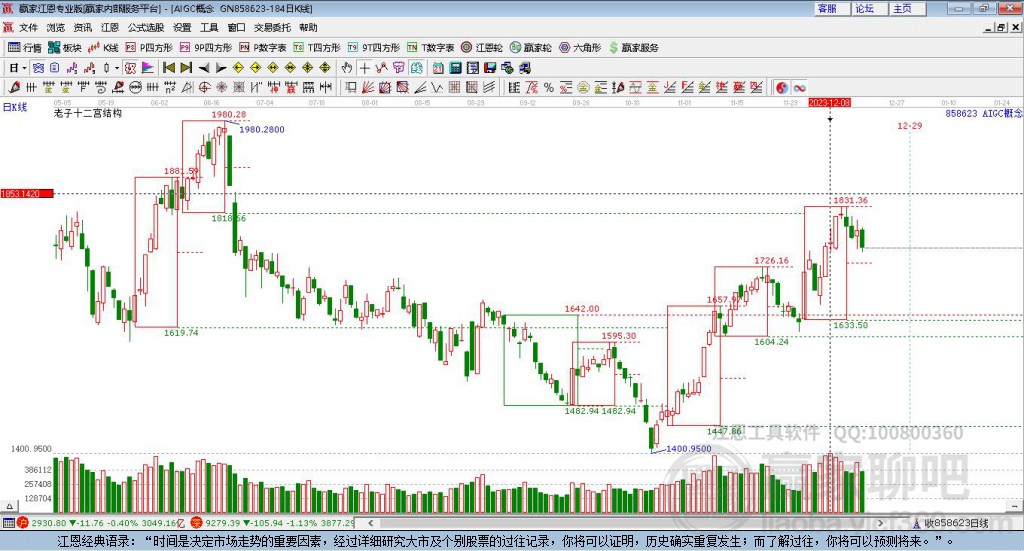Image resolution: width=1024 pixels, height=551 pixels.
Task: Click the 2023-12-08 date marker
Action: pyautogui.click(x=829, y=103)
